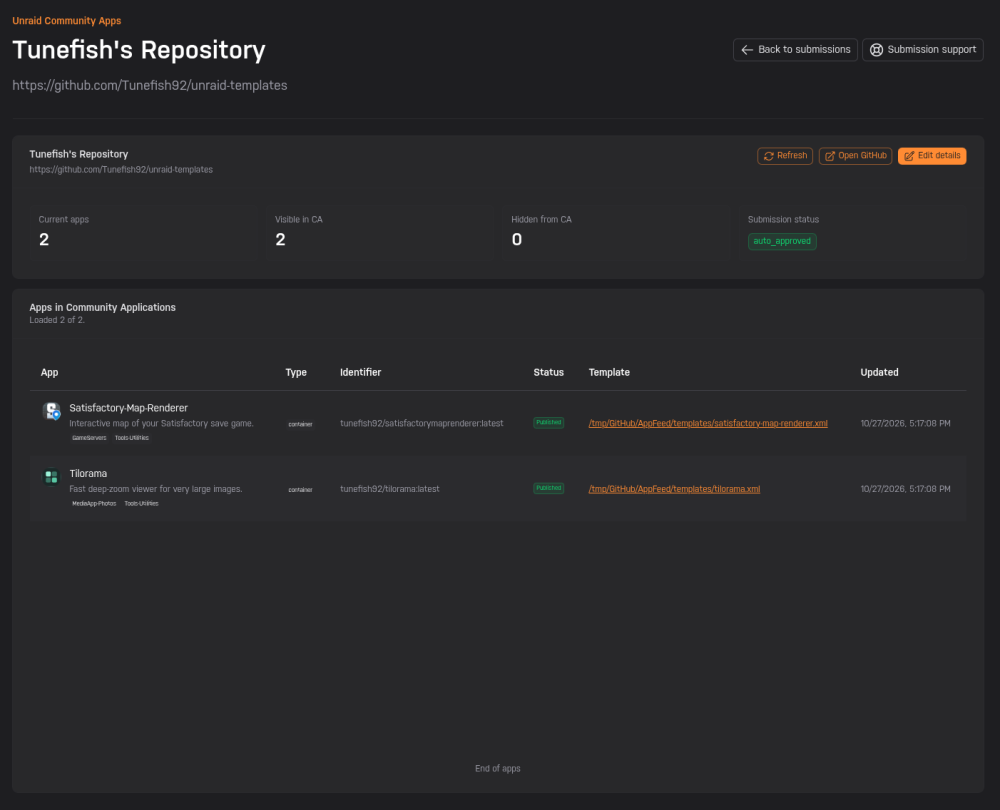Click the App column header
Screen dimensions: 1000x810
point(49,372)
